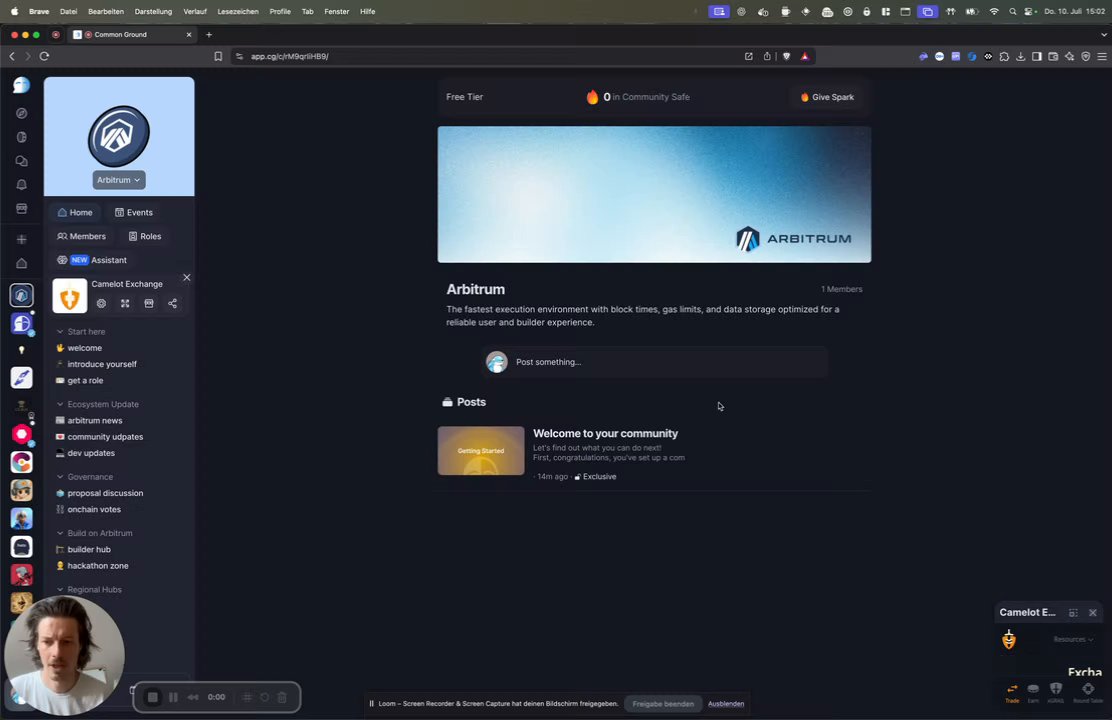Click the Post something input field
The height and width of the screenshot is (720, 1112).
point(654,362)
